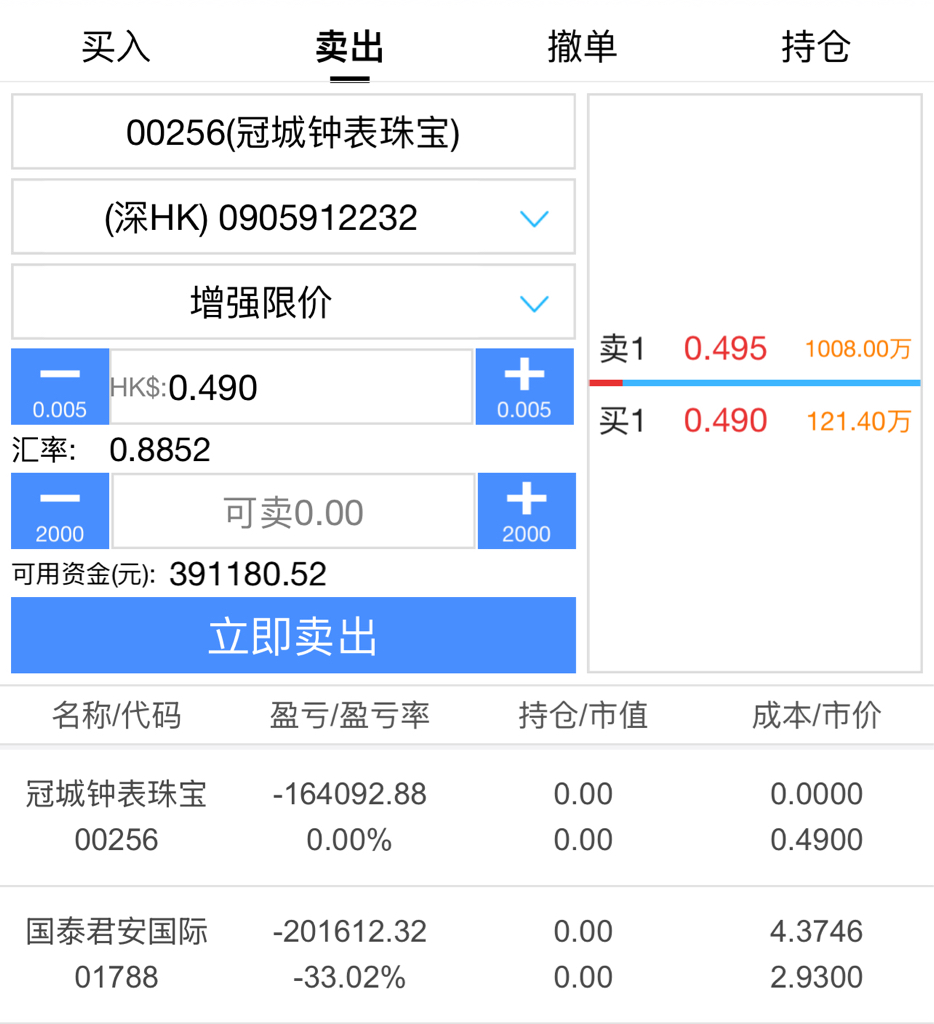Pick the 买1 price 0.490 in quotes
Viewport: 934px width, 1024px height.
pos(725,421)
